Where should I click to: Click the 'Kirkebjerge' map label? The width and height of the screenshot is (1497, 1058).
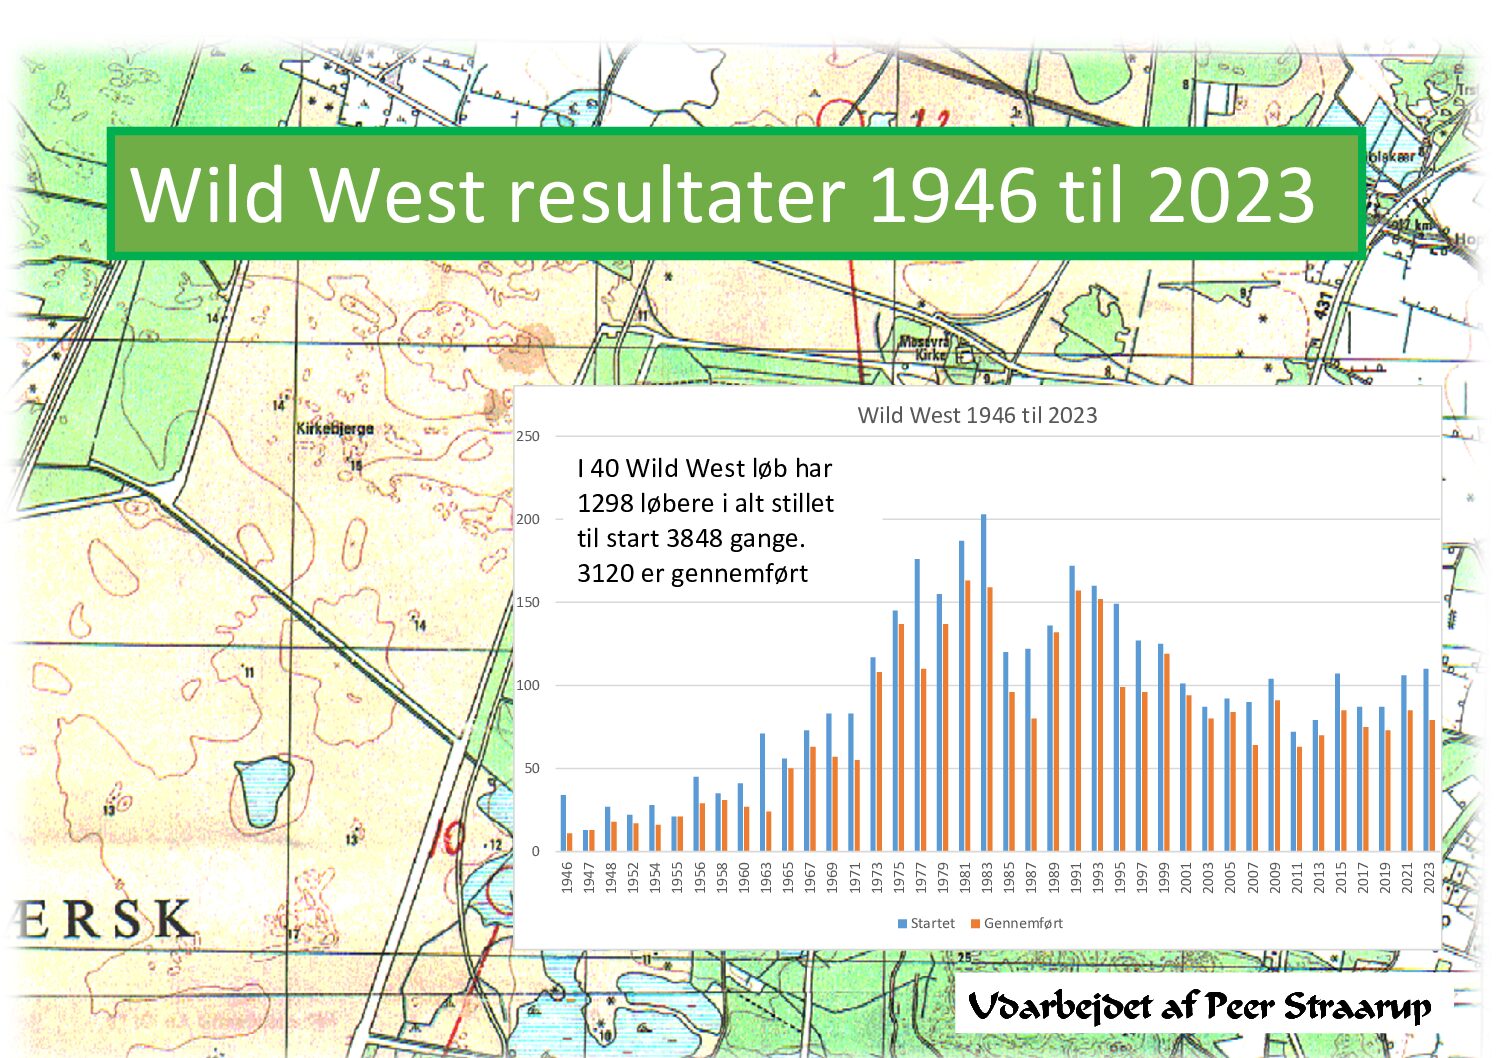coord(335,429)
